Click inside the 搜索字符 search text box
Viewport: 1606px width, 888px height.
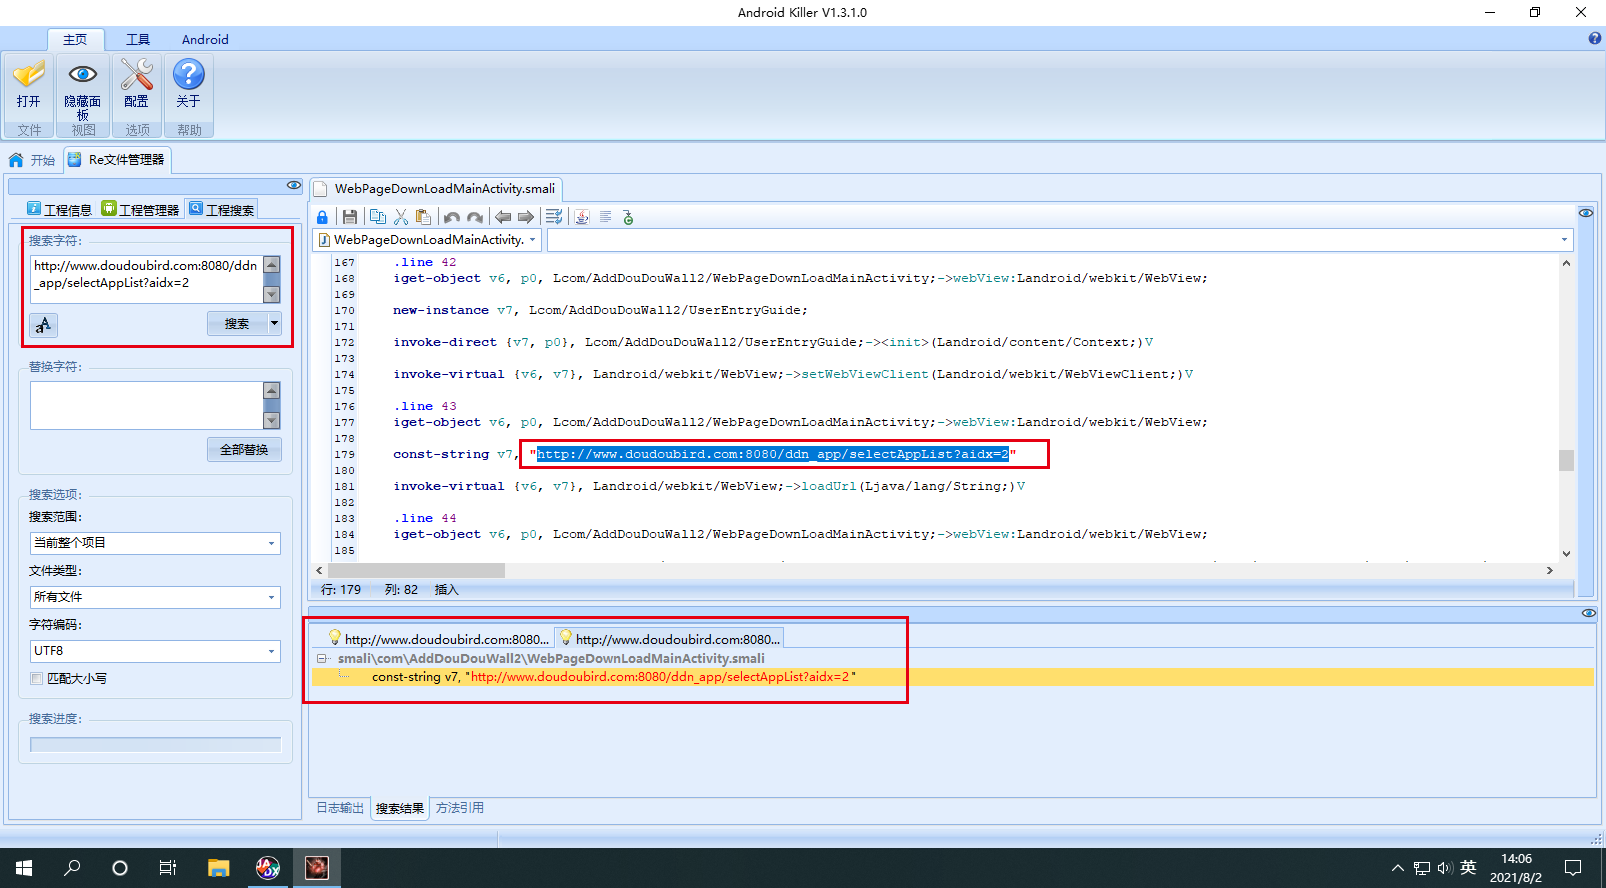coord(146,279)
